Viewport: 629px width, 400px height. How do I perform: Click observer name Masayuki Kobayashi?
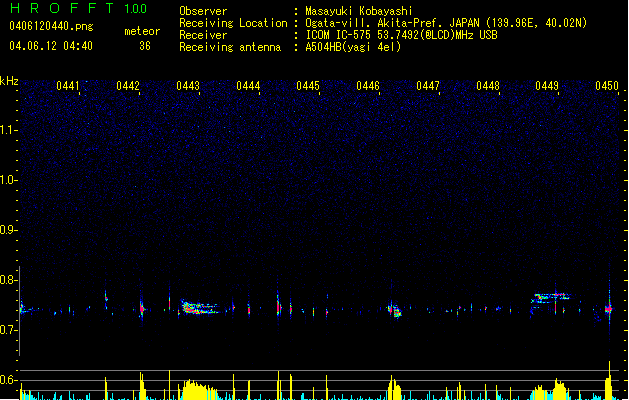[x=359, y=11]
